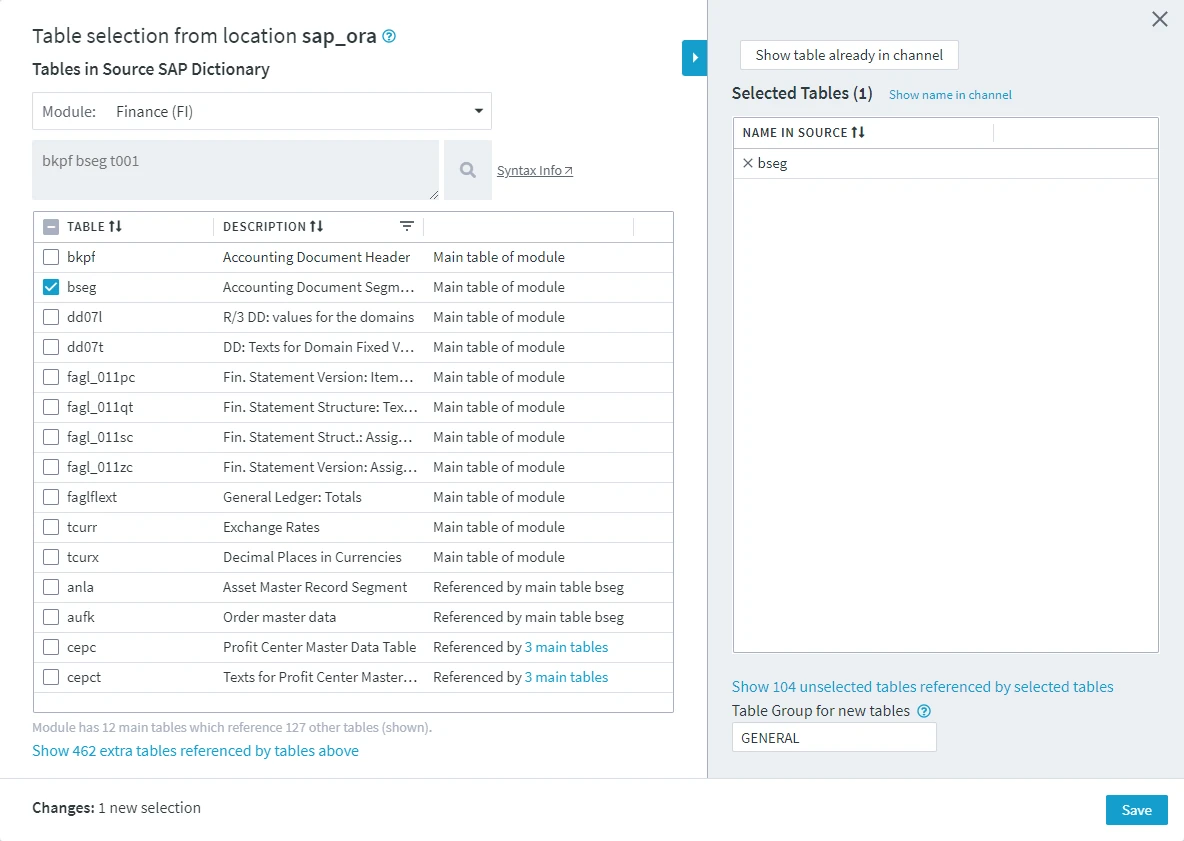The image size is (1184, 841).
Task: Collapse the panel with the blue arrow
Action: tap(694, 58)
